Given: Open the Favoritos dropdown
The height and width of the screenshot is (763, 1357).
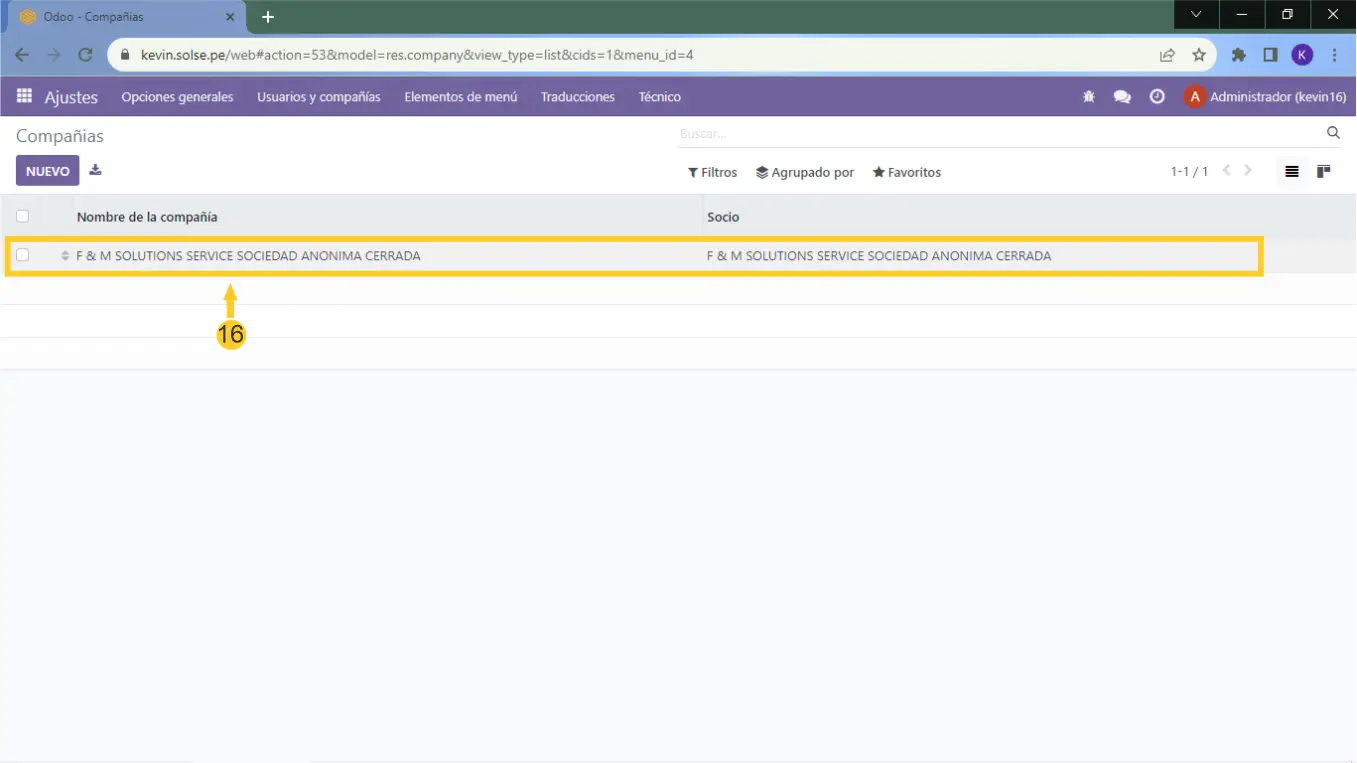Looking at the screenshot, I should tap(907, 172).
